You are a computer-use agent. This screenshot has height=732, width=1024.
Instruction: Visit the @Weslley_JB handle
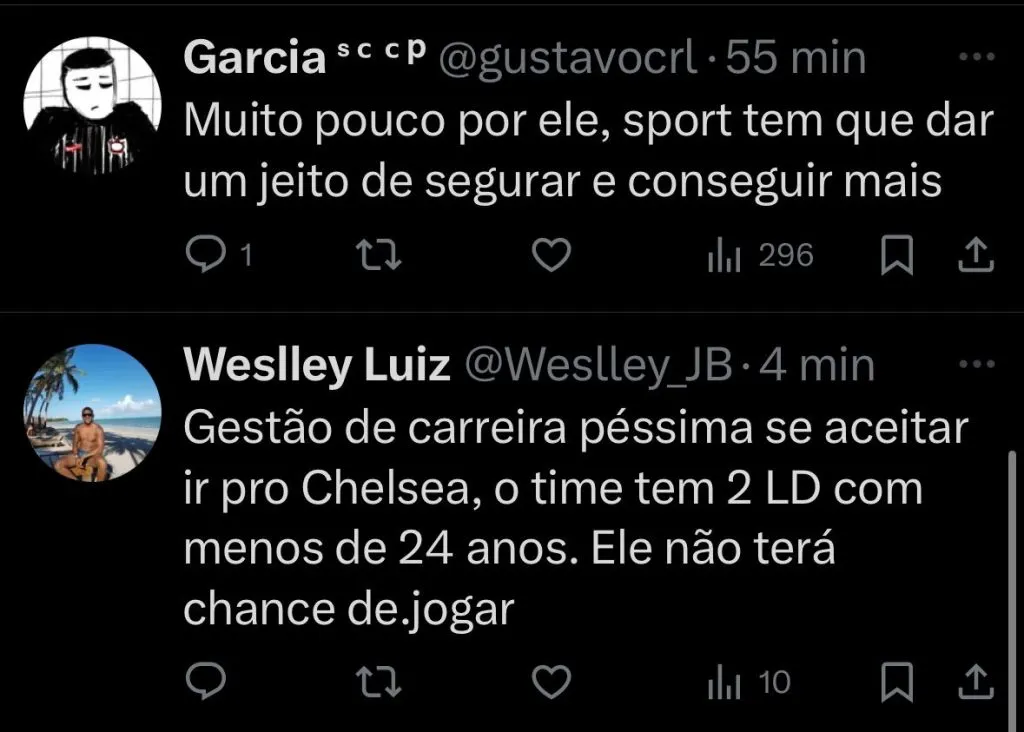598,367
